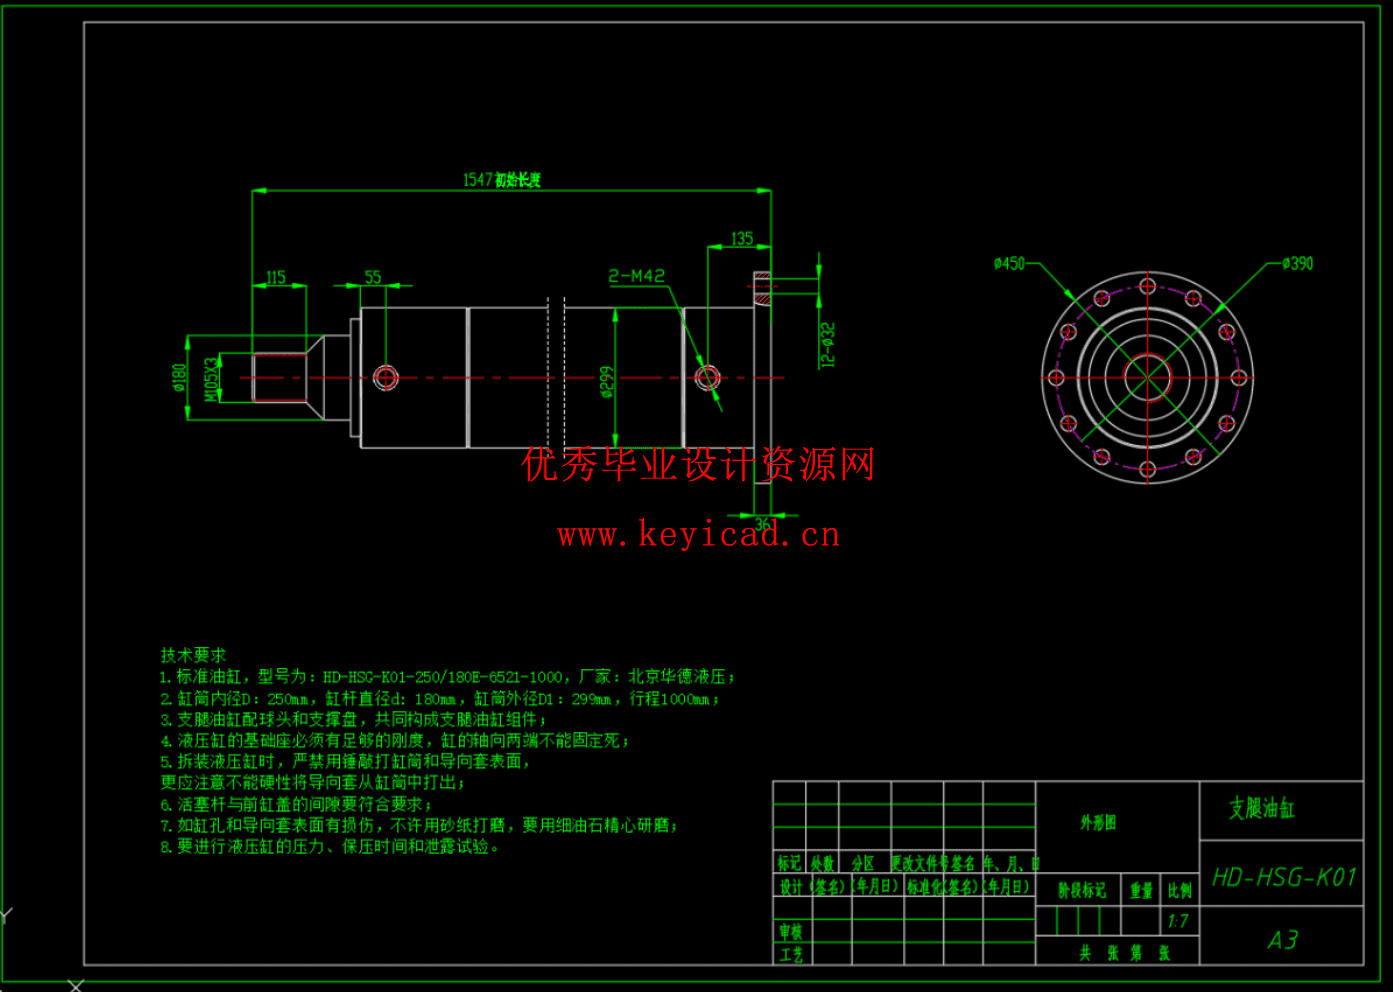Click the 36 flange thickness dimension
The width and height of the screenshot is (1393, 992).
762,521
